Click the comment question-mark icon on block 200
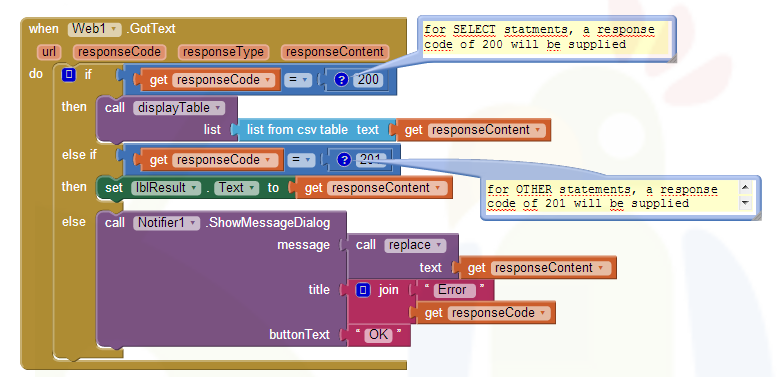 (341, 79)
